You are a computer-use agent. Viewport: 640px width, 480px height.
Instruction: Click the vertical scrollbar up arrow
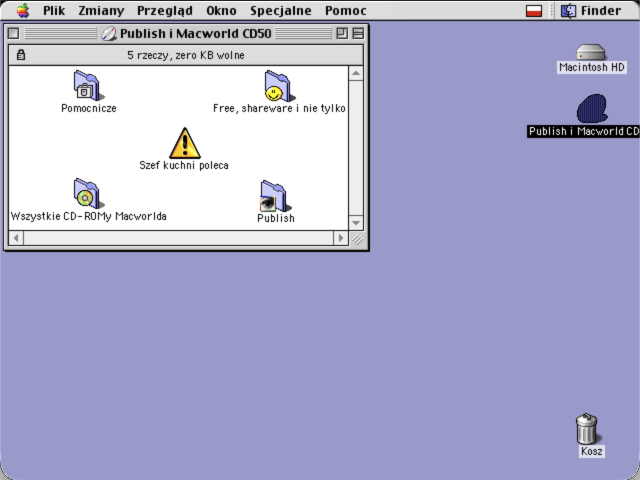pyautogui.click(x=356, y=73)
